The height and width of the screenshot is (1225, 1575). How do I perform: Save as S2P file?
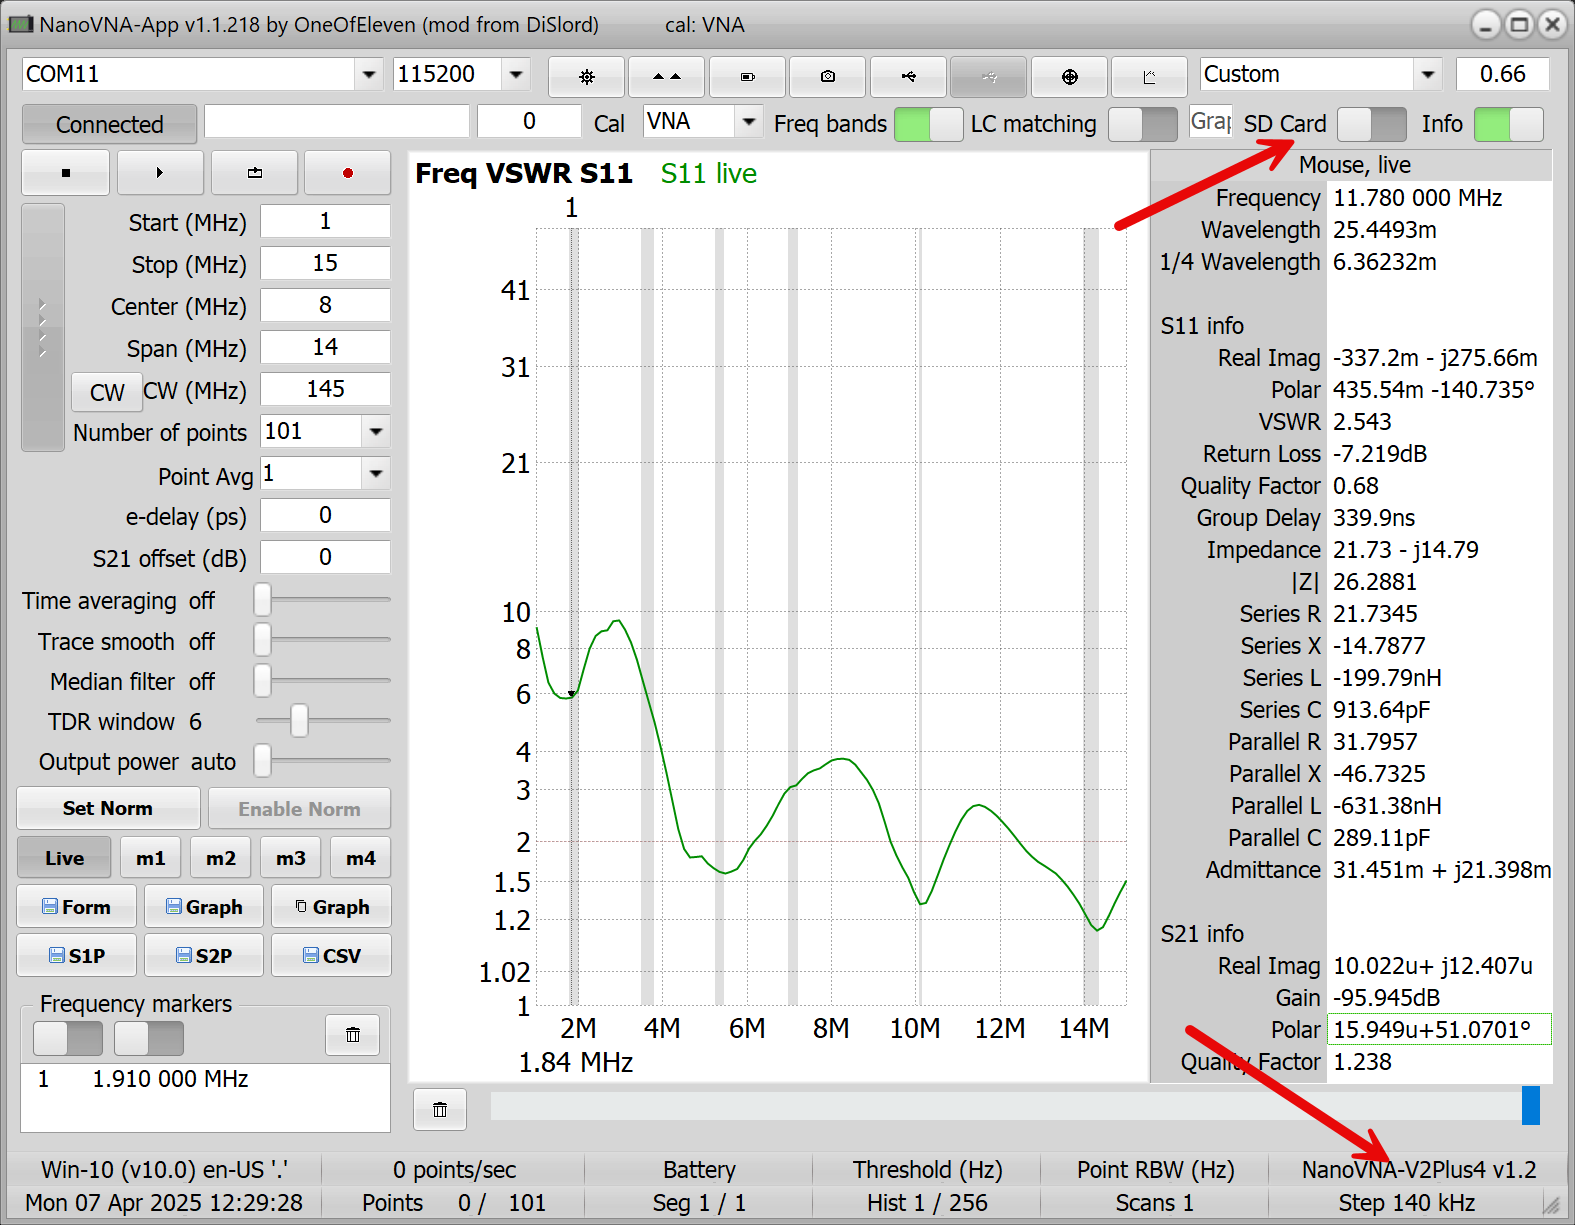click(204, 956)
